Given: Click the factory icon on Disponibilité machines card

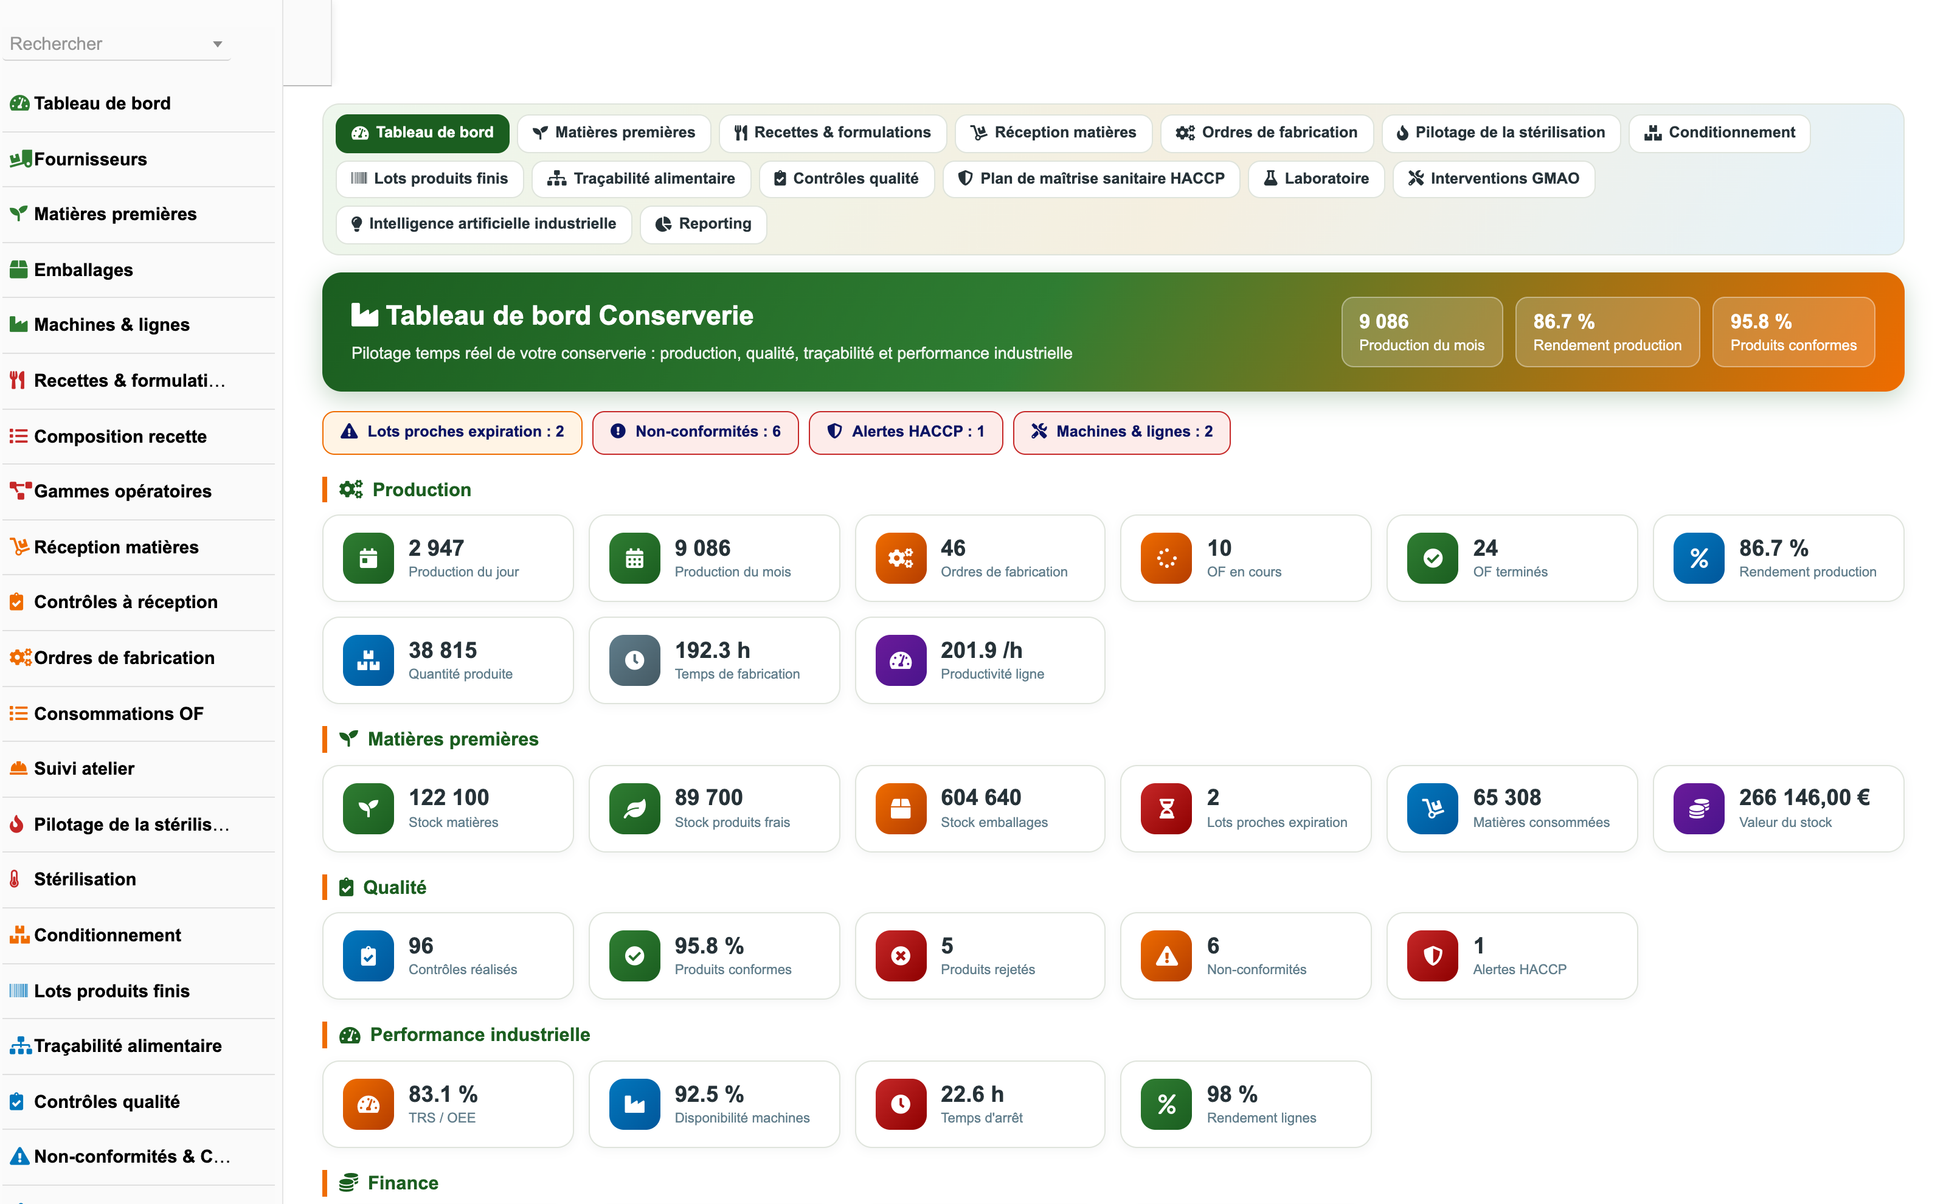Looking at the screenshot, I should pyautogui.click(x=634, y=1104).
